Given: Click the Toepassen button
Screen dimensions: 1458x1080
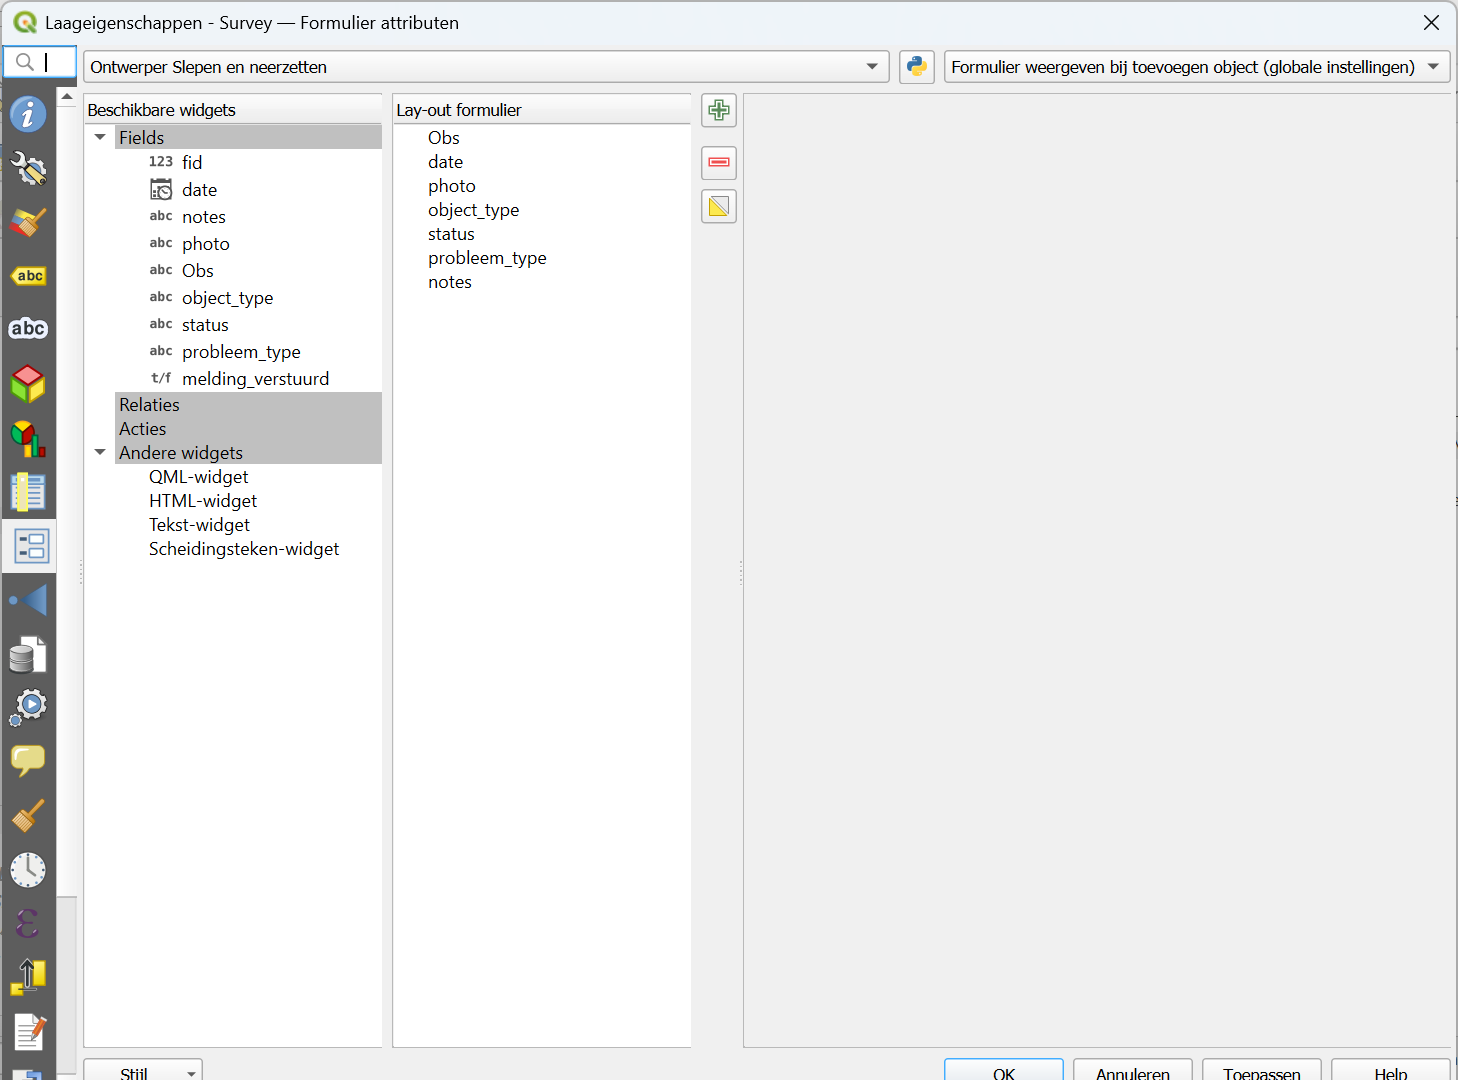Looking at the screenshot, I should pos(1261,1071).
